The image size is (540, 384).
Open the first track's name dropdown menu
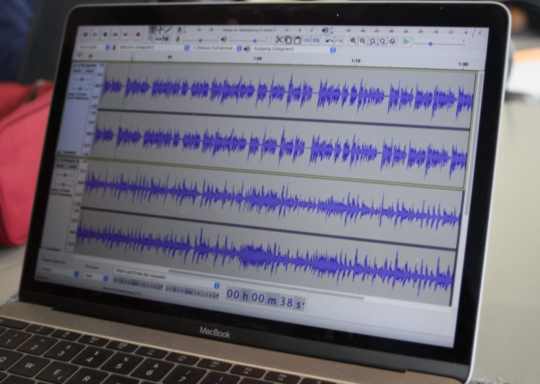[x=86, y=65]
